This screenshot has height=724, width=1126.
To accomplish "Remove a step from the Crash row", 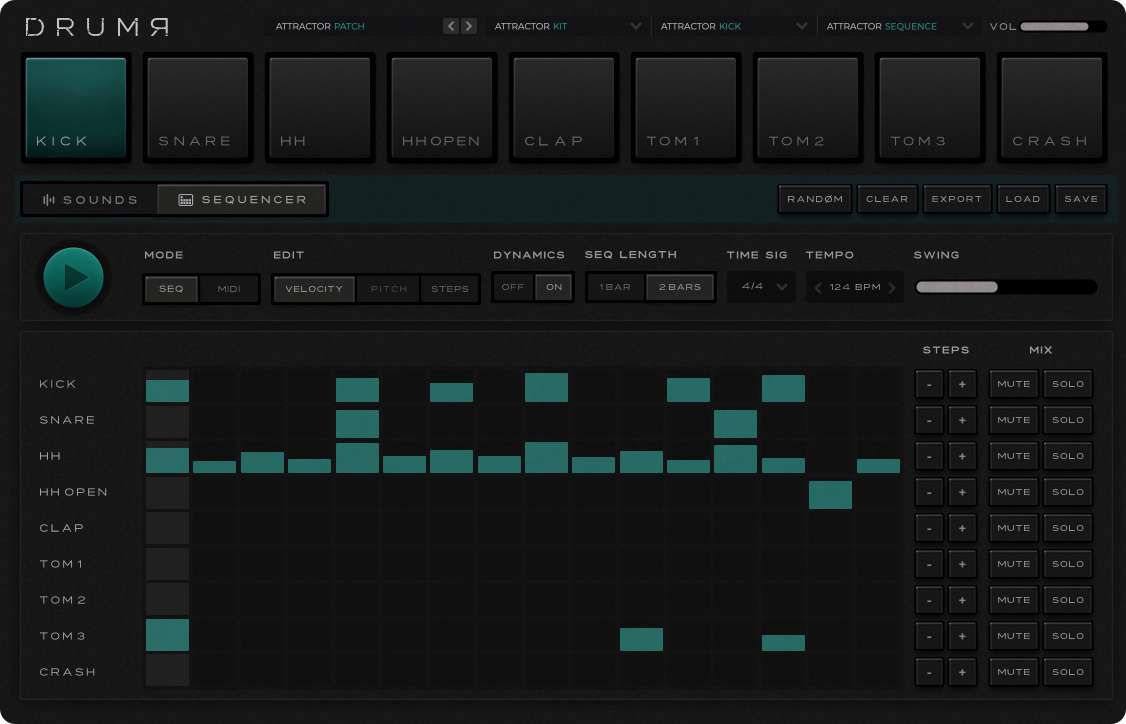I will 929,672.
